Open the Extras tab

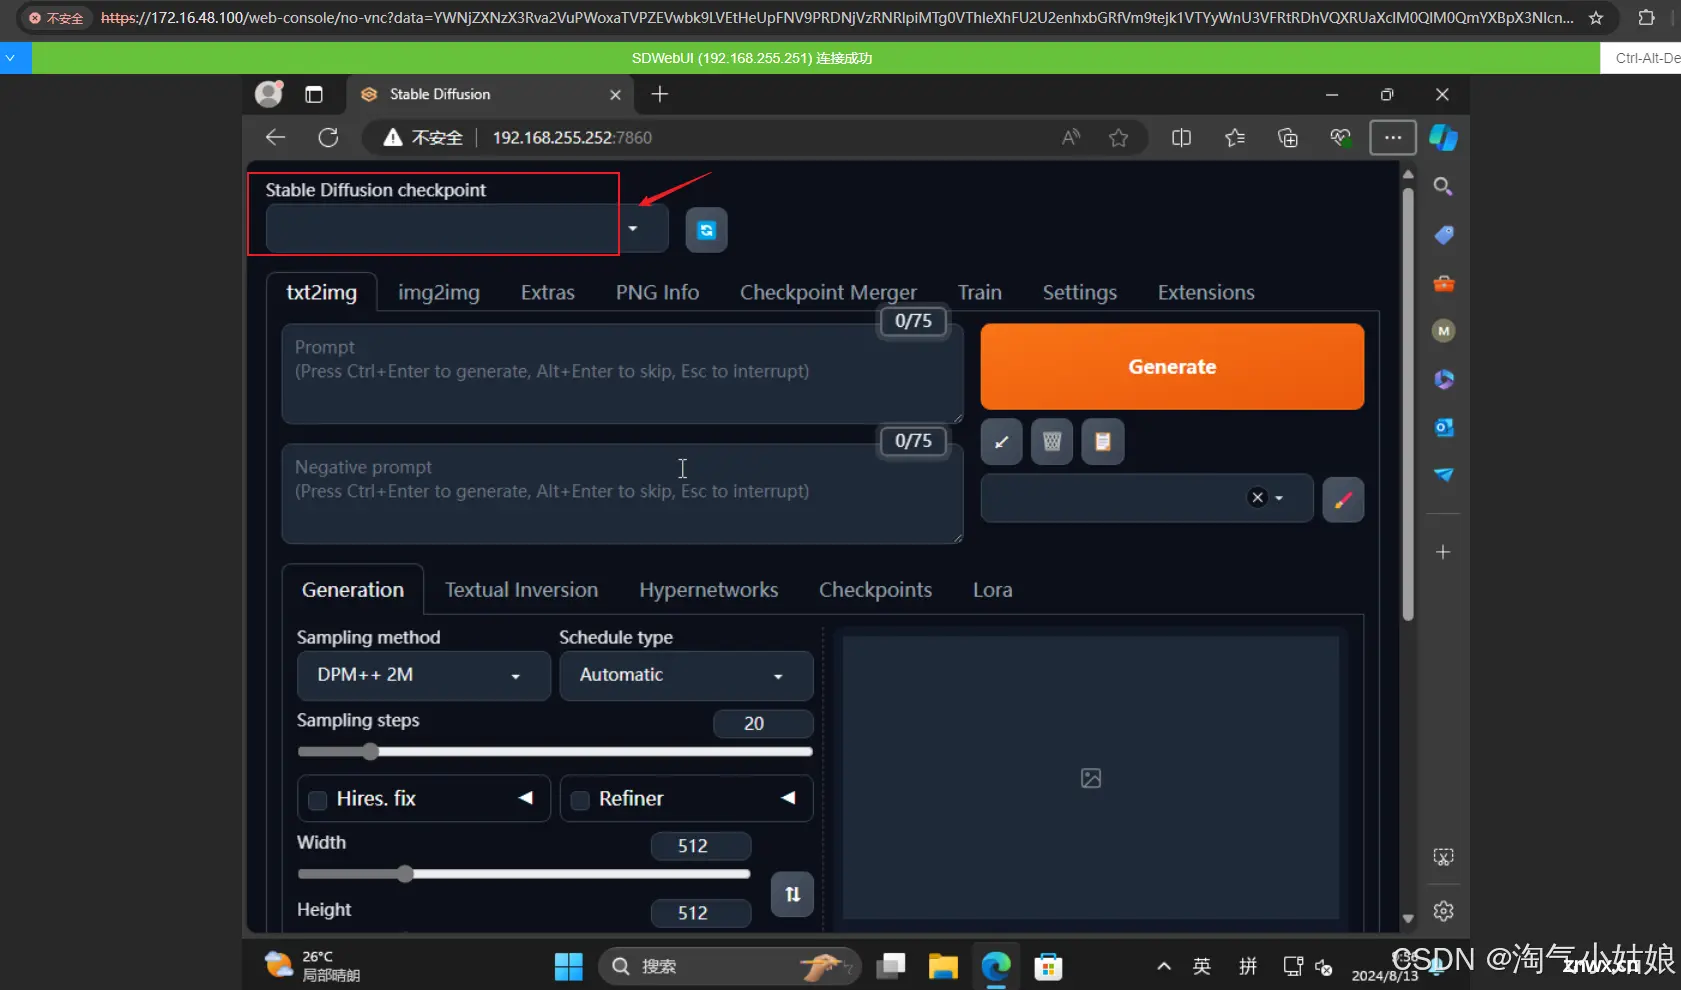(548, 293)
